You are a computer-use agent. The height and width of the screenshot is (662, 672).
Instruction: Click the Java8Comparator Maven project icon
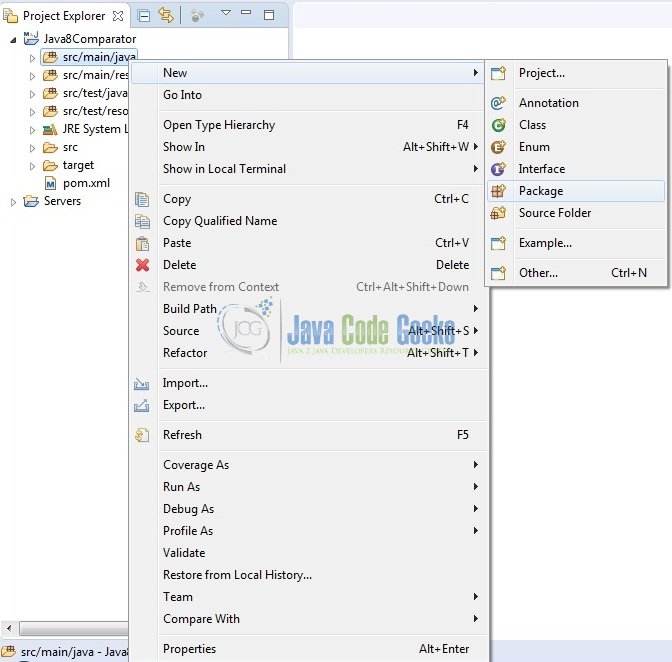(31, 39)
